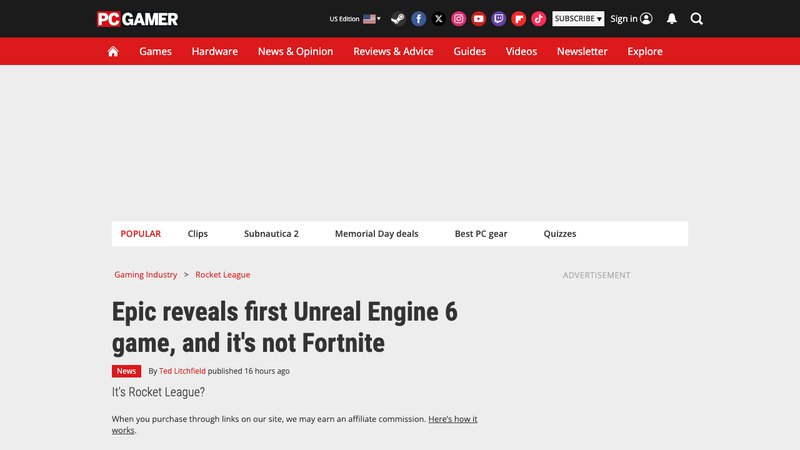Open Best PC gear topic

481,234
